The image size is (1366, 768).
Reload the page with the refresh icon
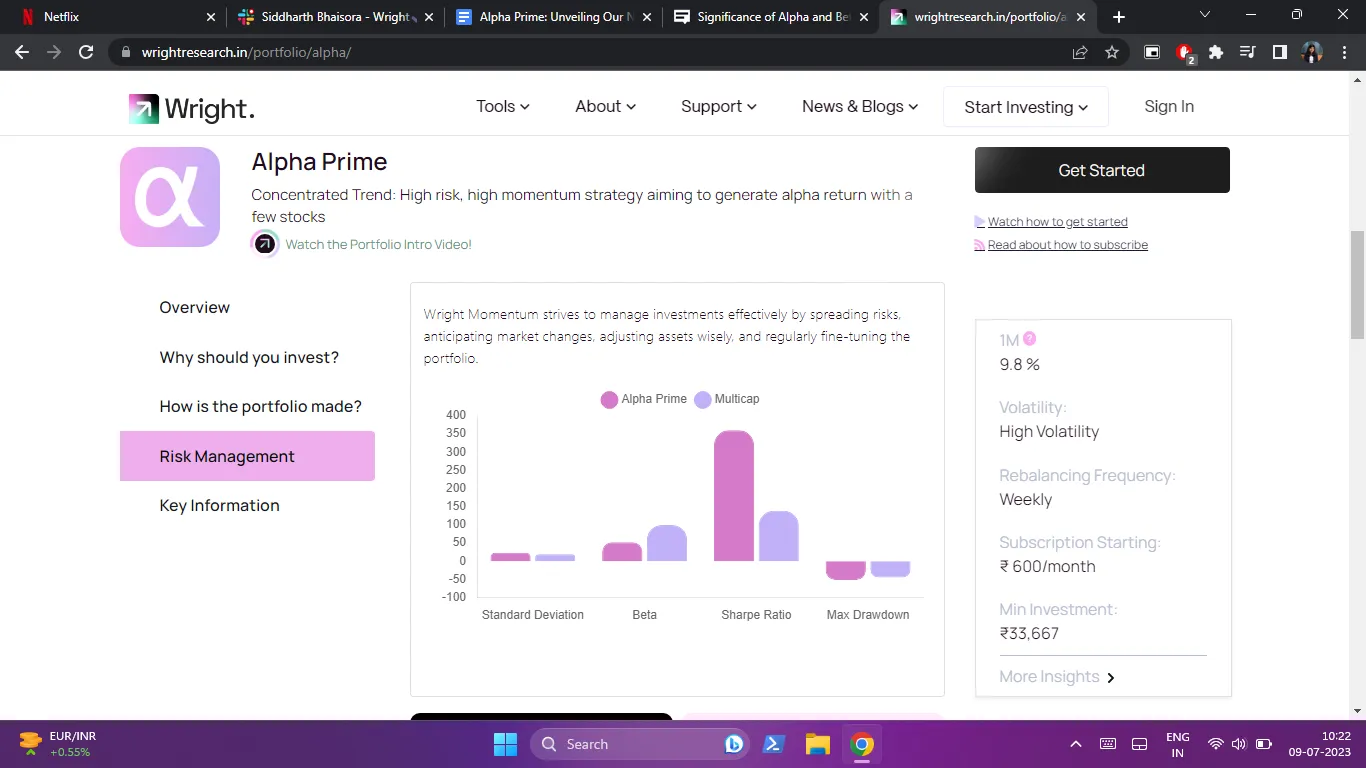pyautogui.click(x=86, y=52)
